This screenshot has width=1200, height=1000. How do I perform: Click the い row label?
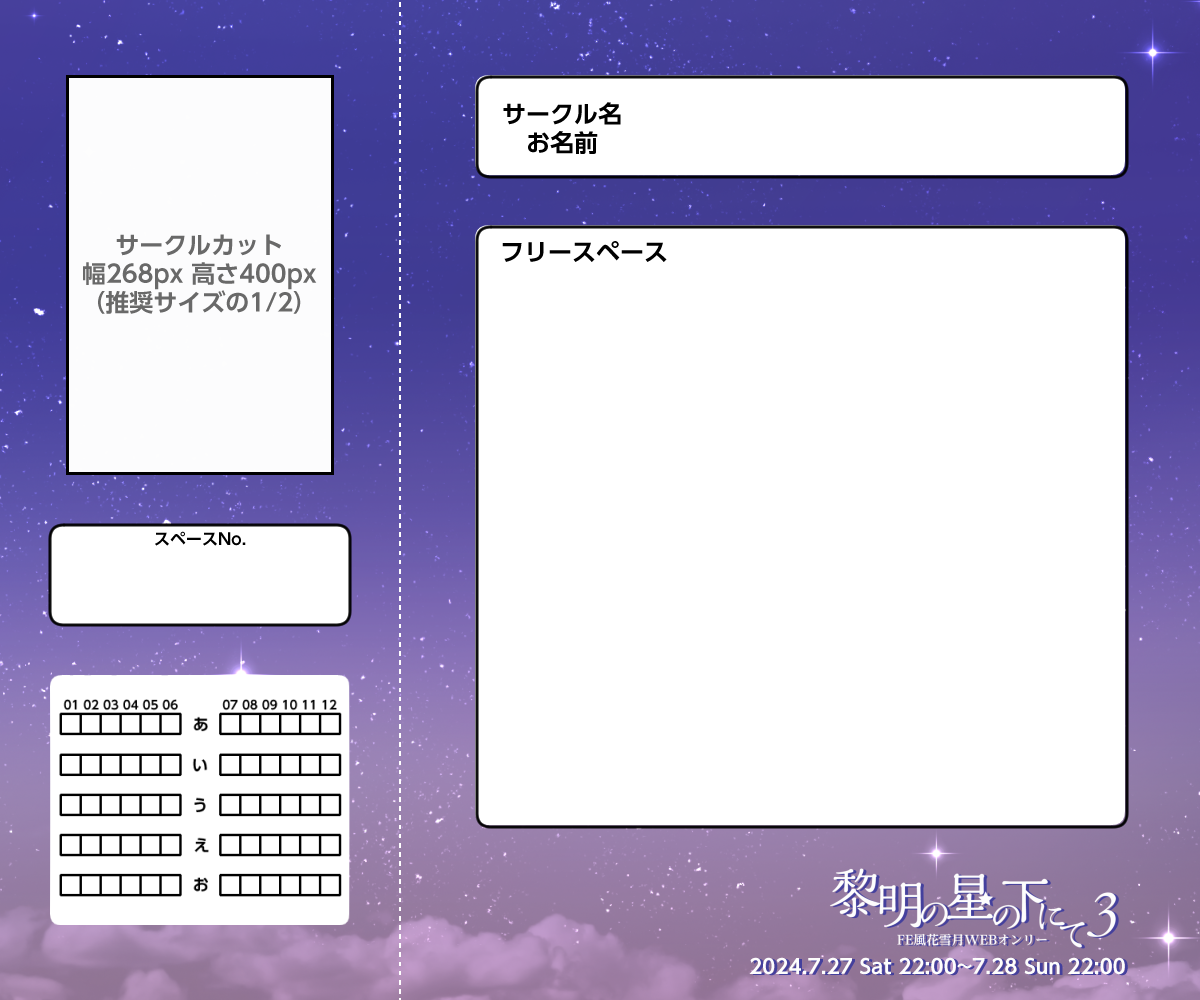201,765
